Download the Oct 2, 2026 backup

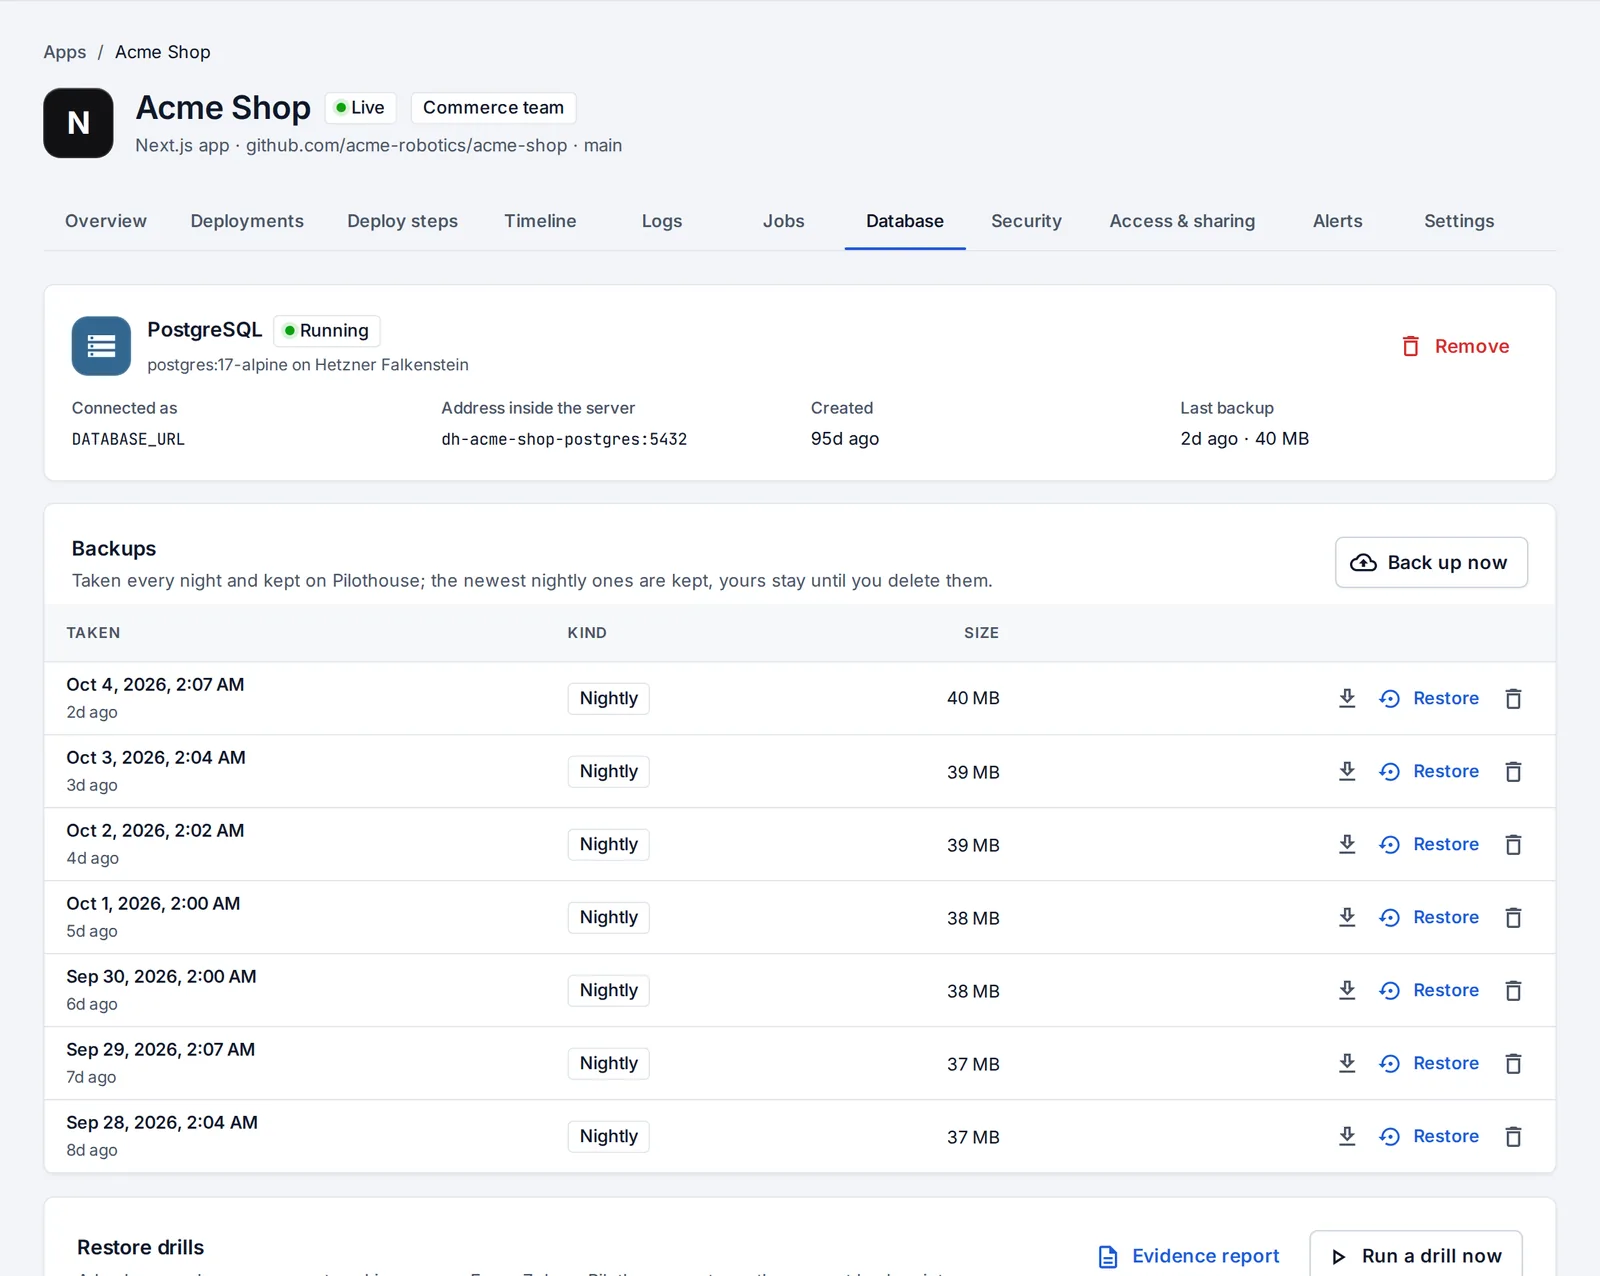[x=1347, y=844]
